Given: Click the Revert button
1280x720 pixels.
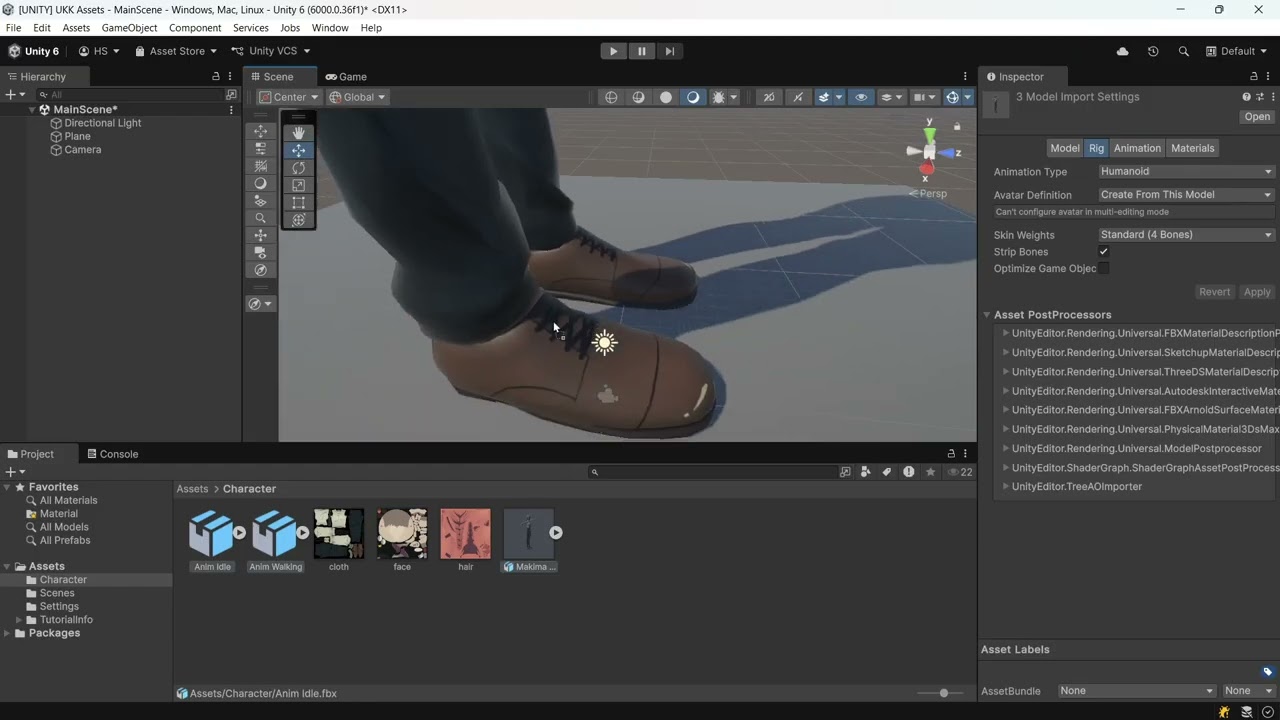Looking at the screenshot, I should pos(1214,292).
